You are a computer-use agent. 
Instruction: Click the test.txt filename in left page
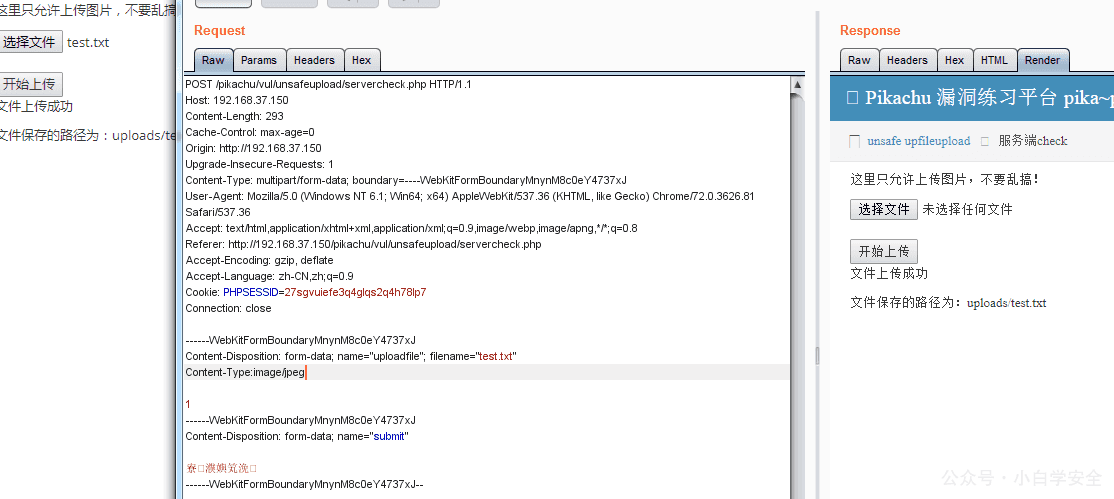coord(88,43)
